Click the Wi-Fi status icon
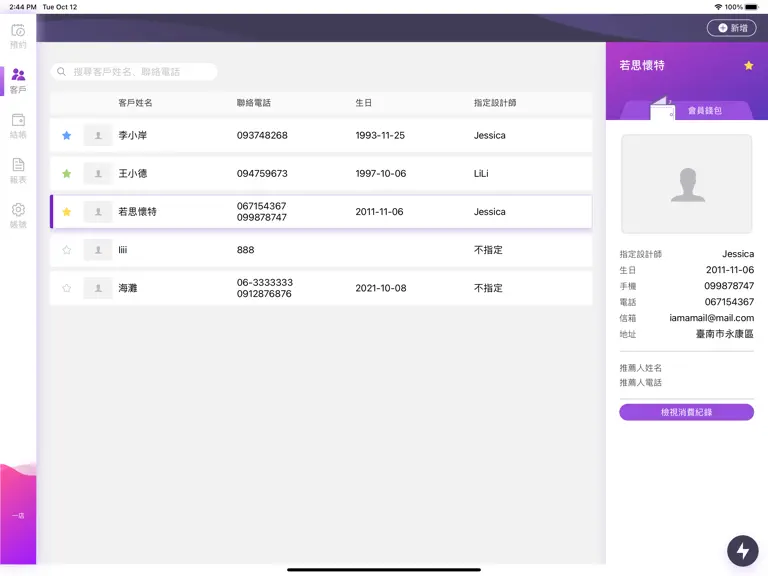768x576 pixels. pyautogui.click(x=718, y=7)
